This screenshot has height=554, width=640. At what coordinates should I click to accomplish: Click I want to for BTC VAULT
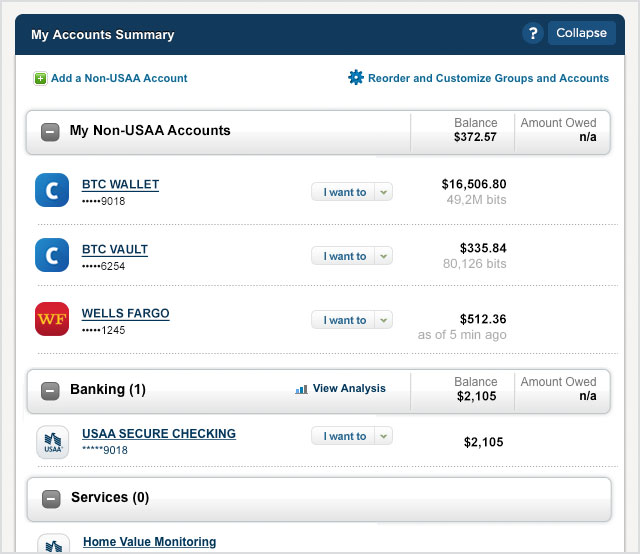[x=344, y=256]
